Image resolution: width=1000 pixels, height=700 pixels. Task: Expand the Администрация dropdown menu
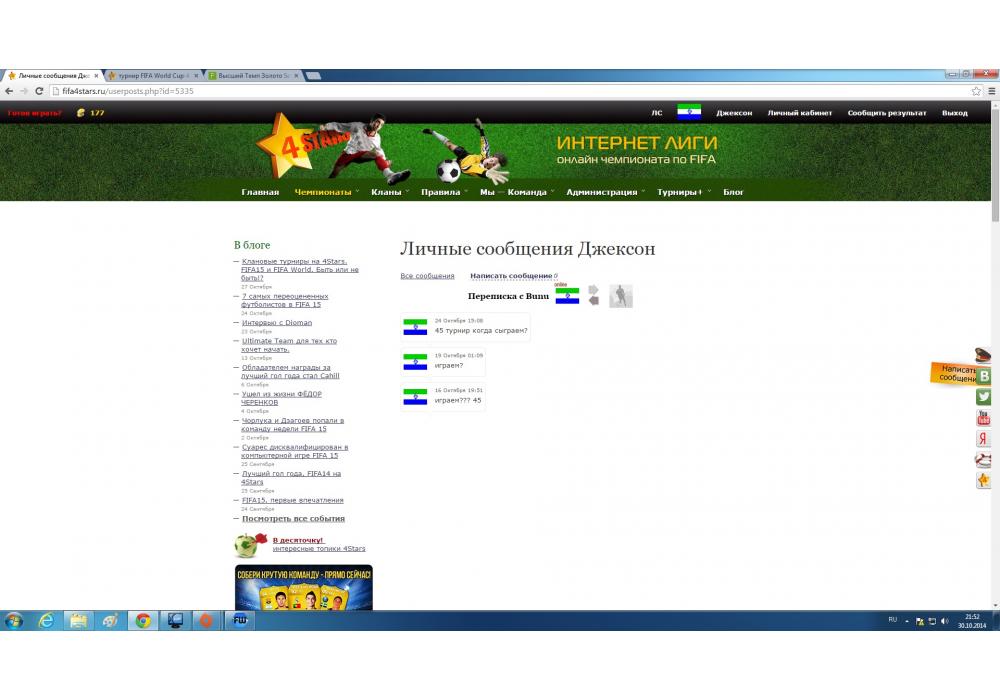click(602, 192)
